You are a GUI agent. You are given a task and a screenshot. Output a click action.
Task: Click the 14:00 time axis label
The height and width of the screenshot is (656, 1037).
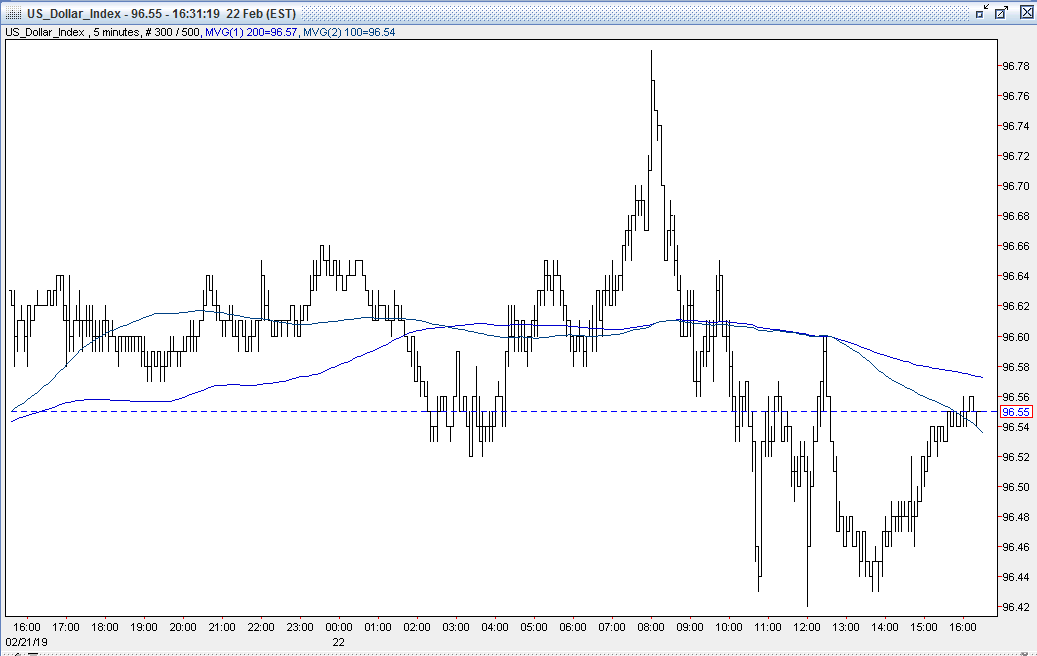[885, 627]
